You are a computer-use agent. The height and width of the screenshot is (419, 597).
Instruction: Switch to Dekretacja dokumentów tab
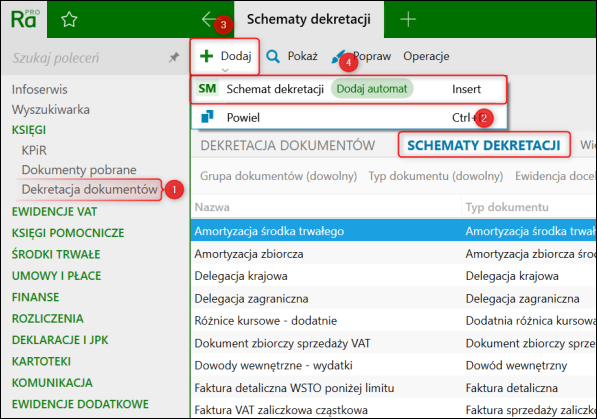coord(287,146)
